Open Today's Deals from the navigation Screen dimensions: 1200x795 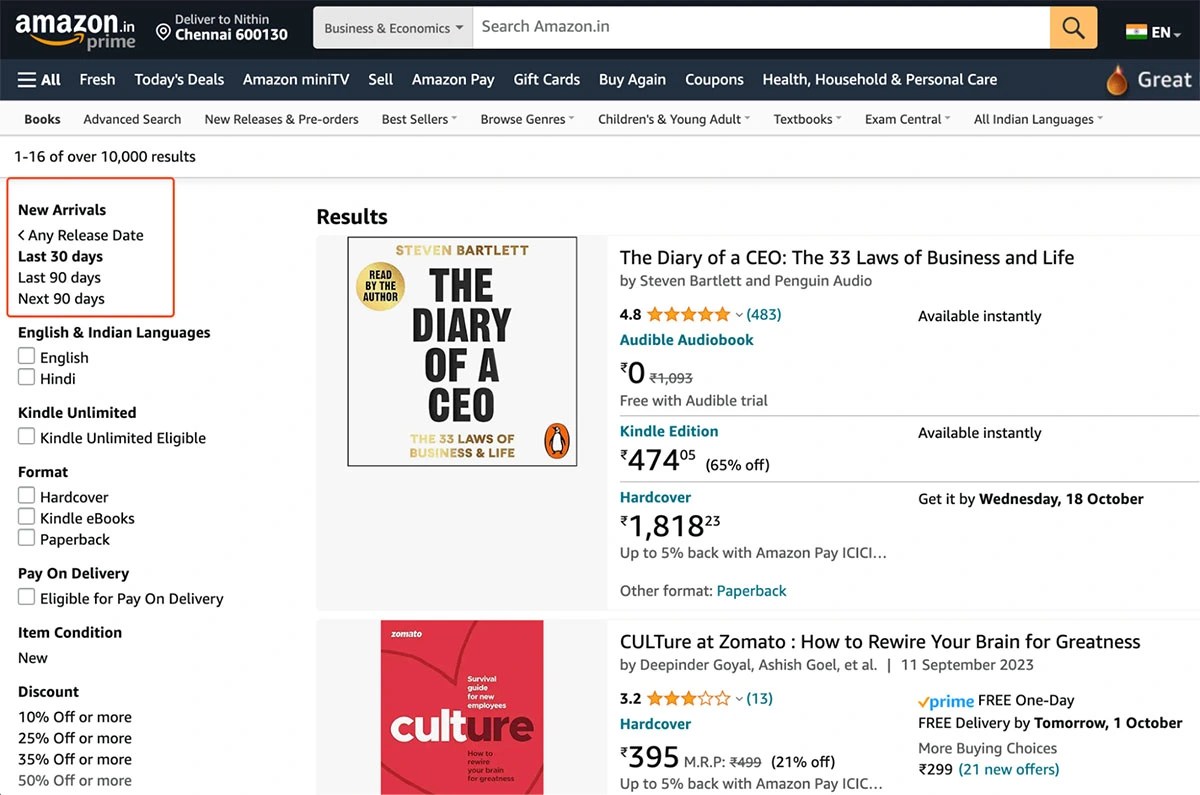[179, 80]
